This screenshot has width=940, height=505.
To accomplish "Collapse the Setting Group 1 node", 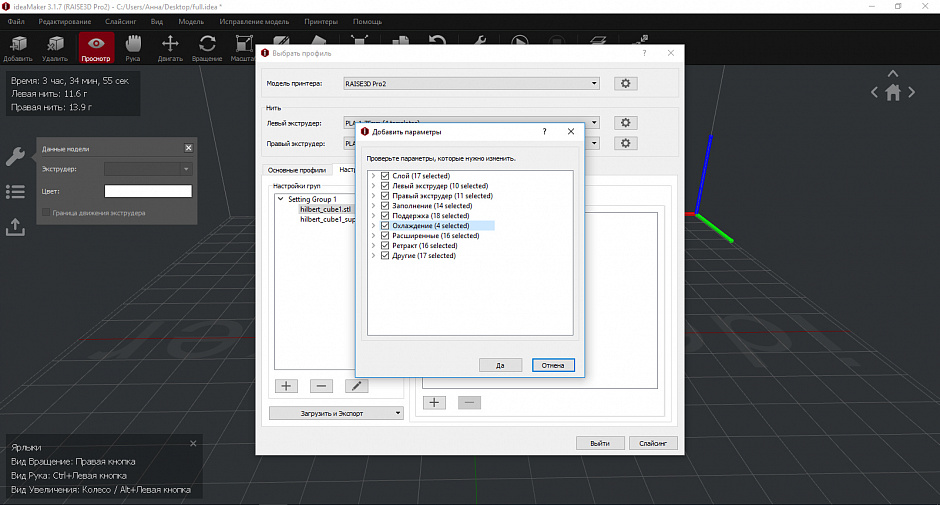I will tap(280, 199).
